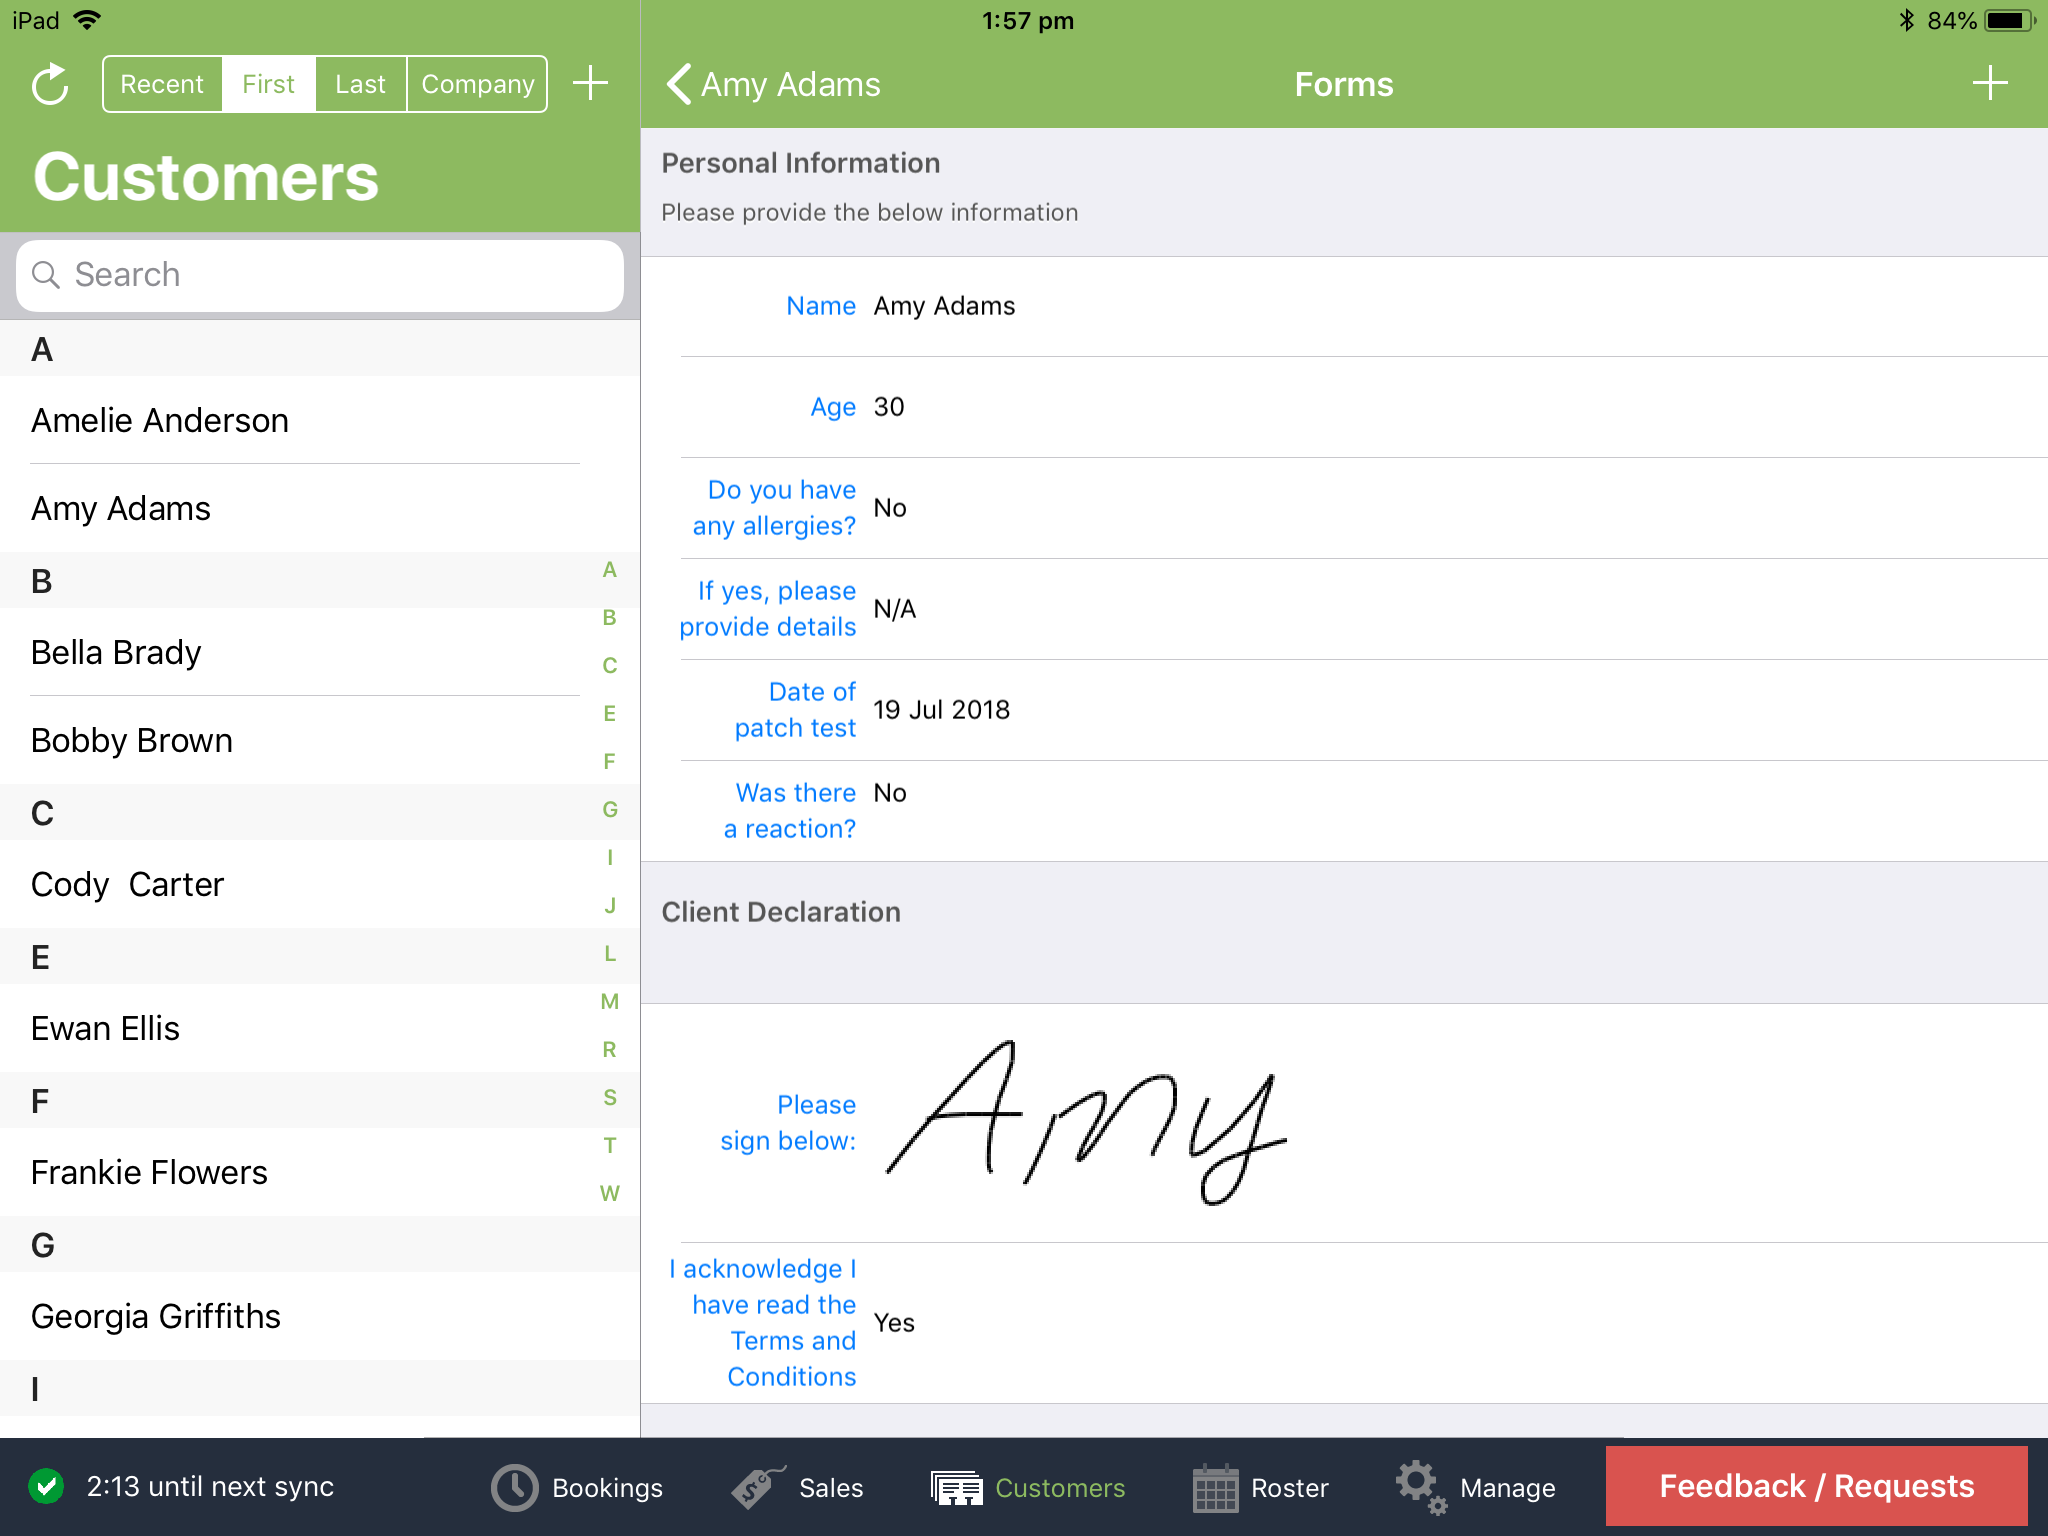Switch to the Recent customers view
2048x1536 pixels.
click(162, 84)
